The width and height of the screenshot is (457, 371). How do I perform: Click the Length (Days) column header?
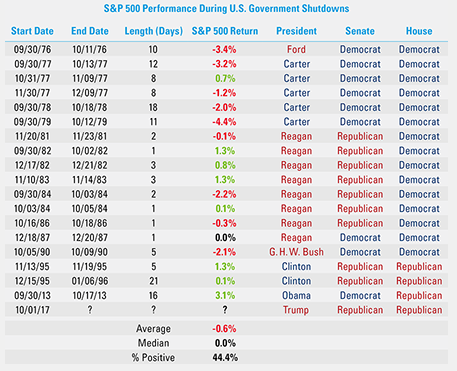[x=154, y=31]
